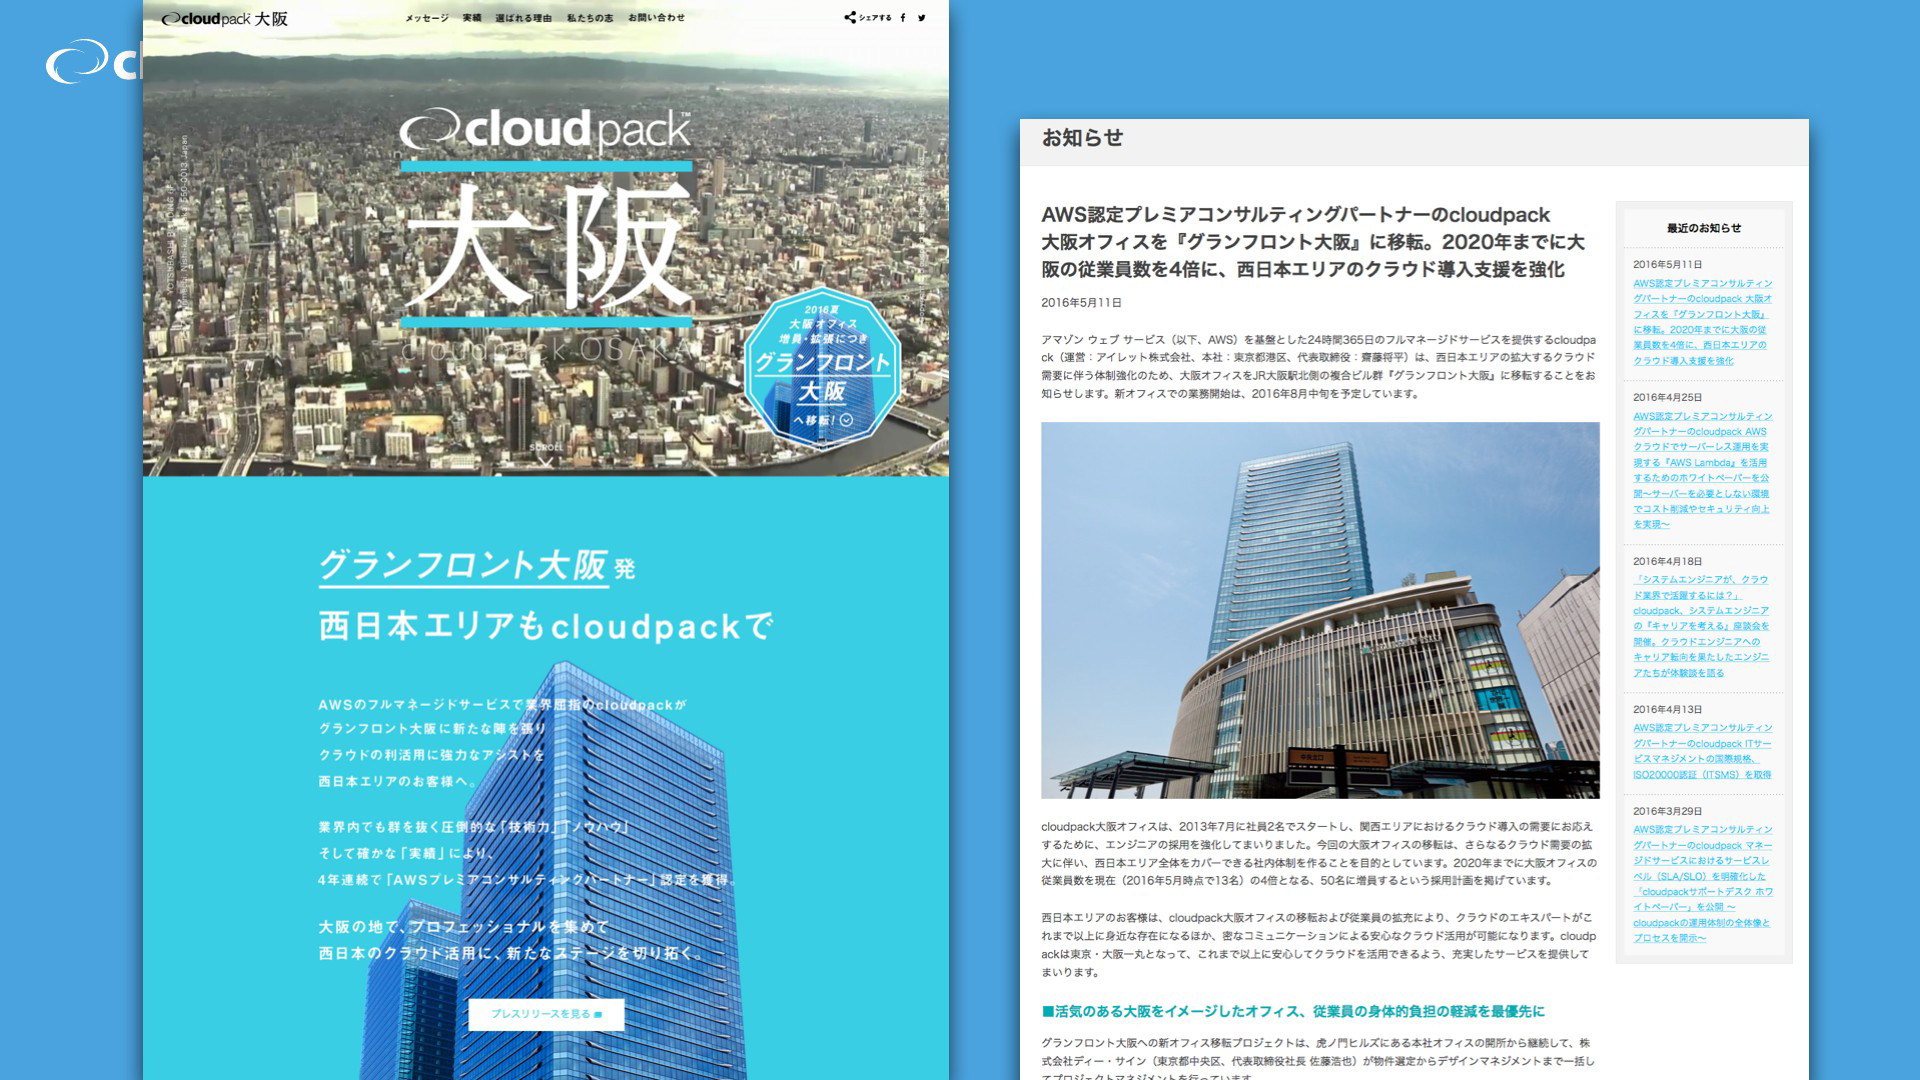
Task: Open the メッセージ navigation item
Action: (x=427, y=18)
